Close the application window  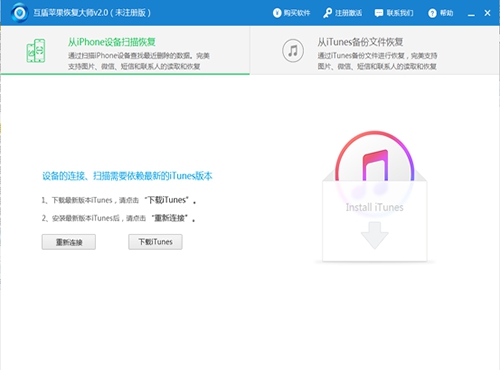(x=487, y=13)
